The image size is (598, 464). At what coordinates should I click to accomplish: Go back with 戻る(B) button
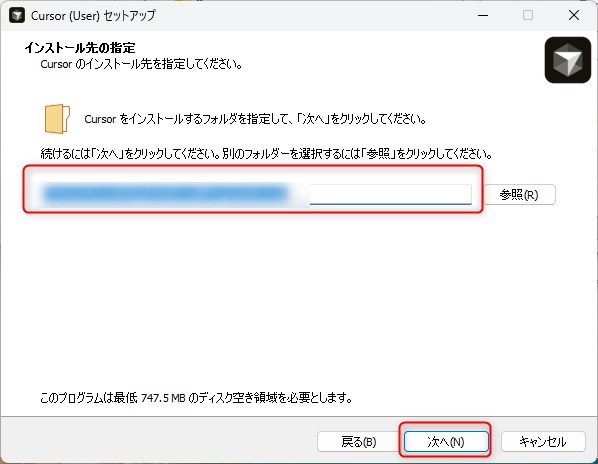(358, 442)
